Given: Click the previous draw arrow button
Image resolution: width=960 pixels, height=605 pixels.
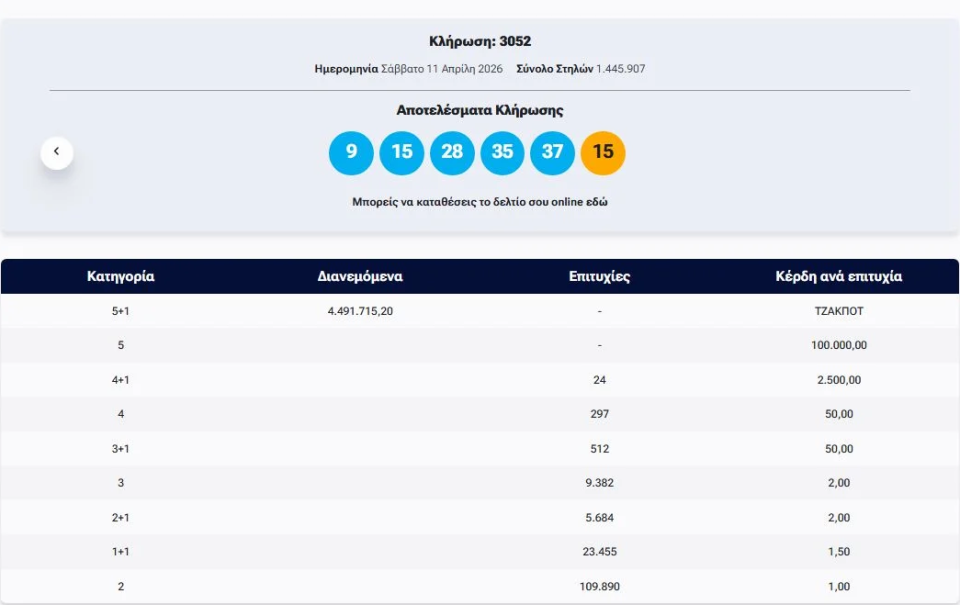Looking at the screenshot, I should tap(57, 152).
